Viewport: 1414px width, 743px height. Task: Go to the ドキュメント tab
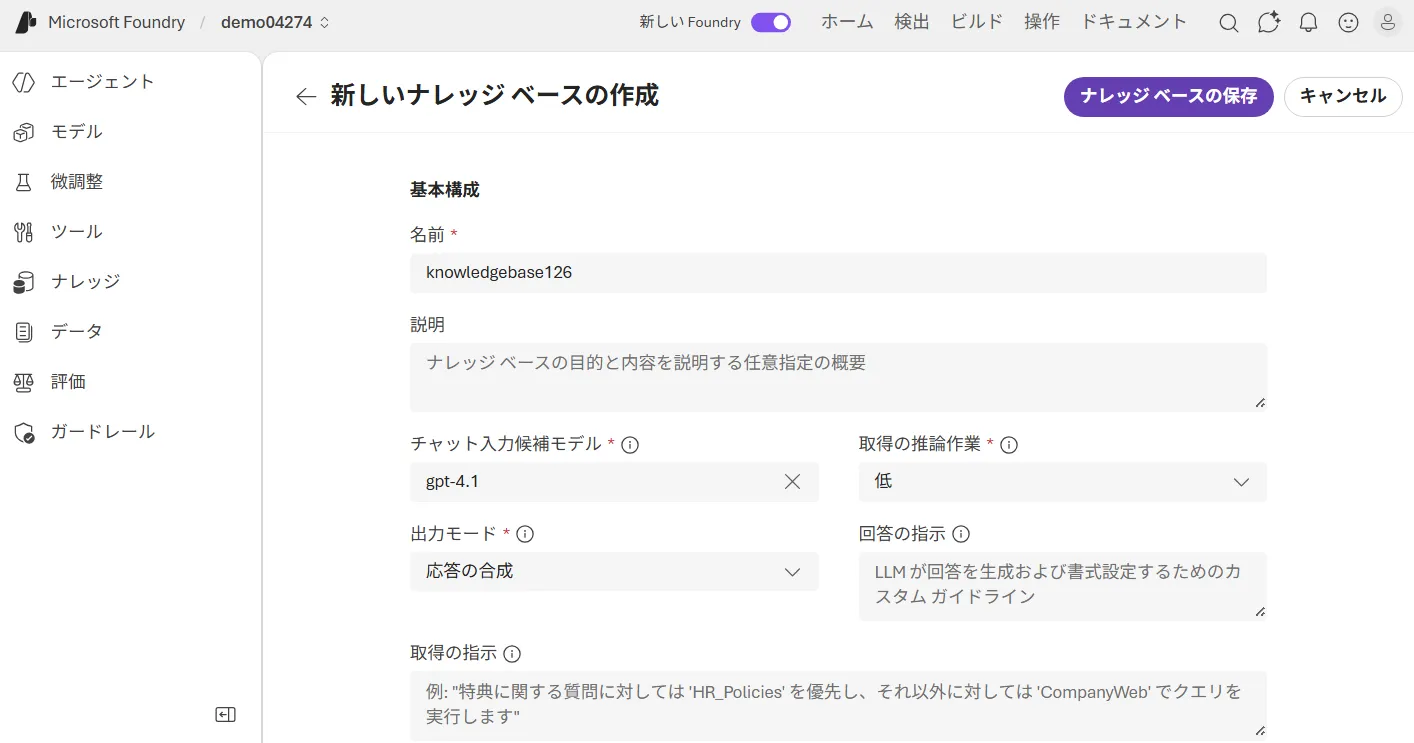[x=1134, y=22]
